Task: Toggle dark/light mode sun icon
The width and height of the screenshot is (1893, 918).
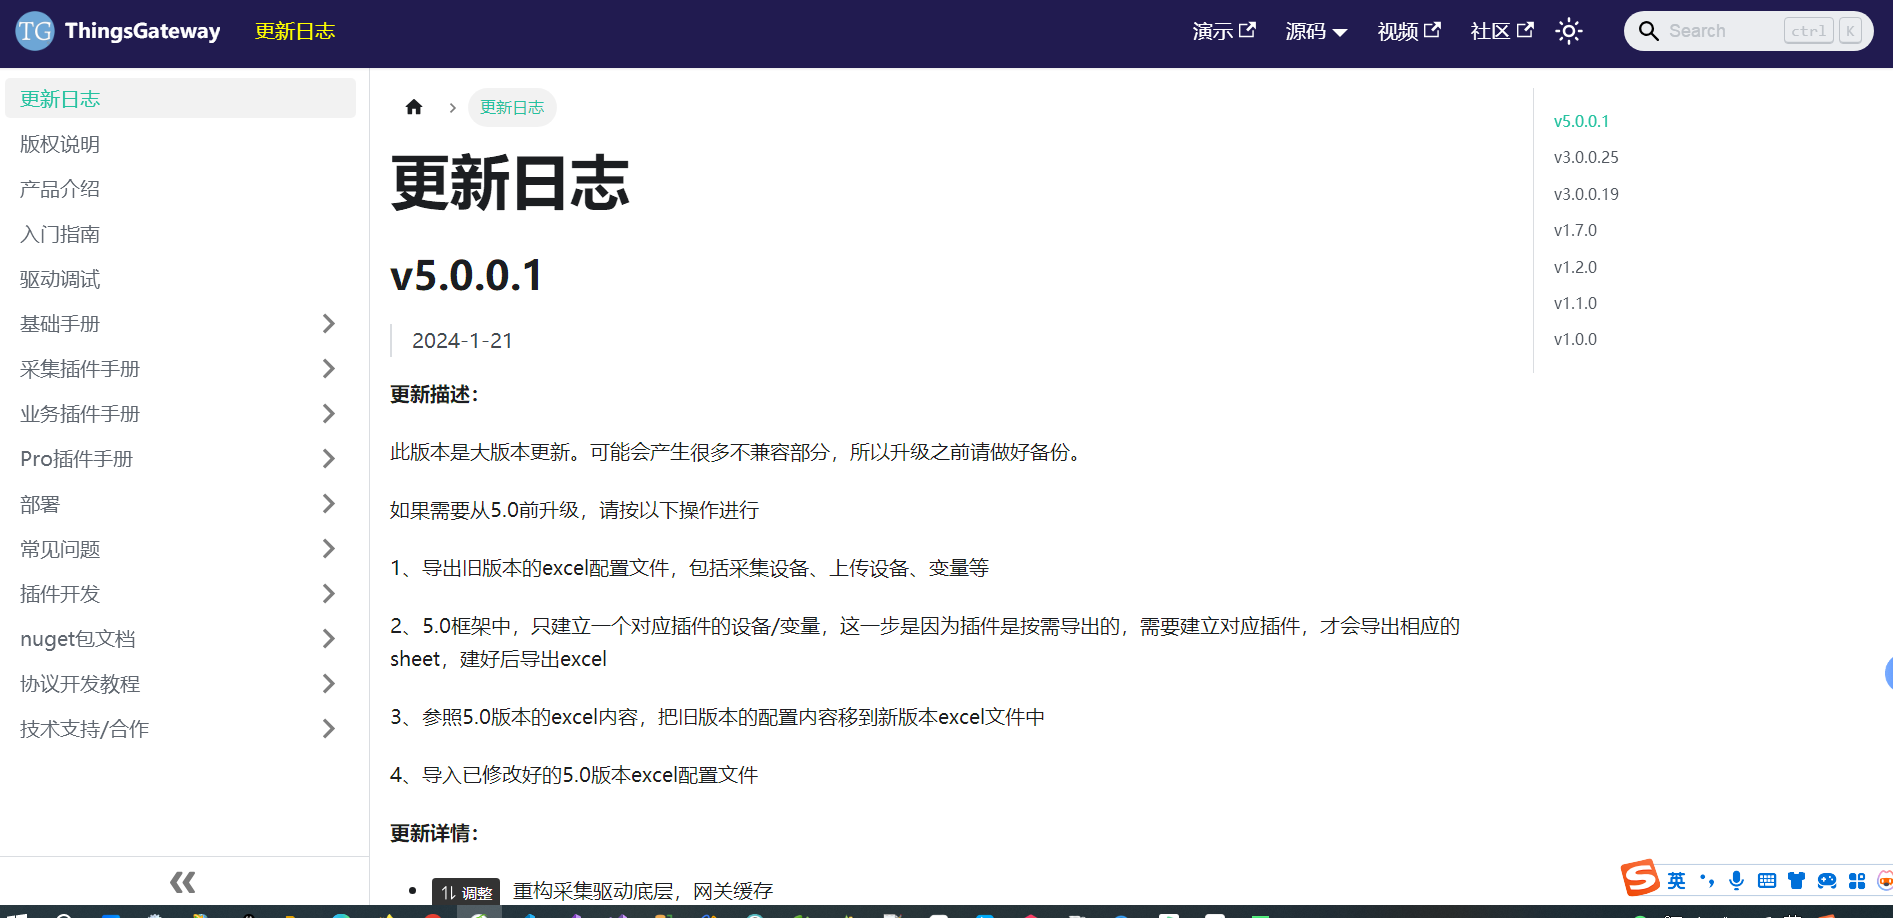Action: click(x=1569, y=31)
